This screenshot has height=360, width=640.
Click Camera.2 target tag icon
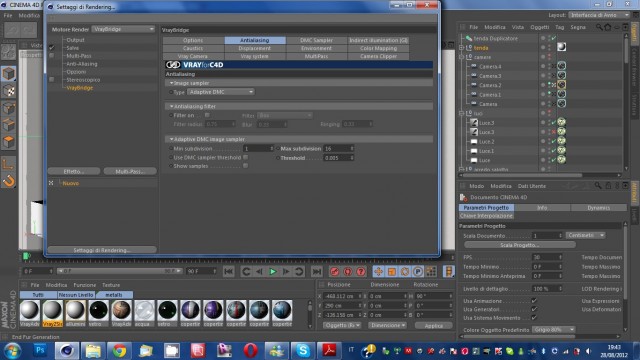tap(562, 85)
